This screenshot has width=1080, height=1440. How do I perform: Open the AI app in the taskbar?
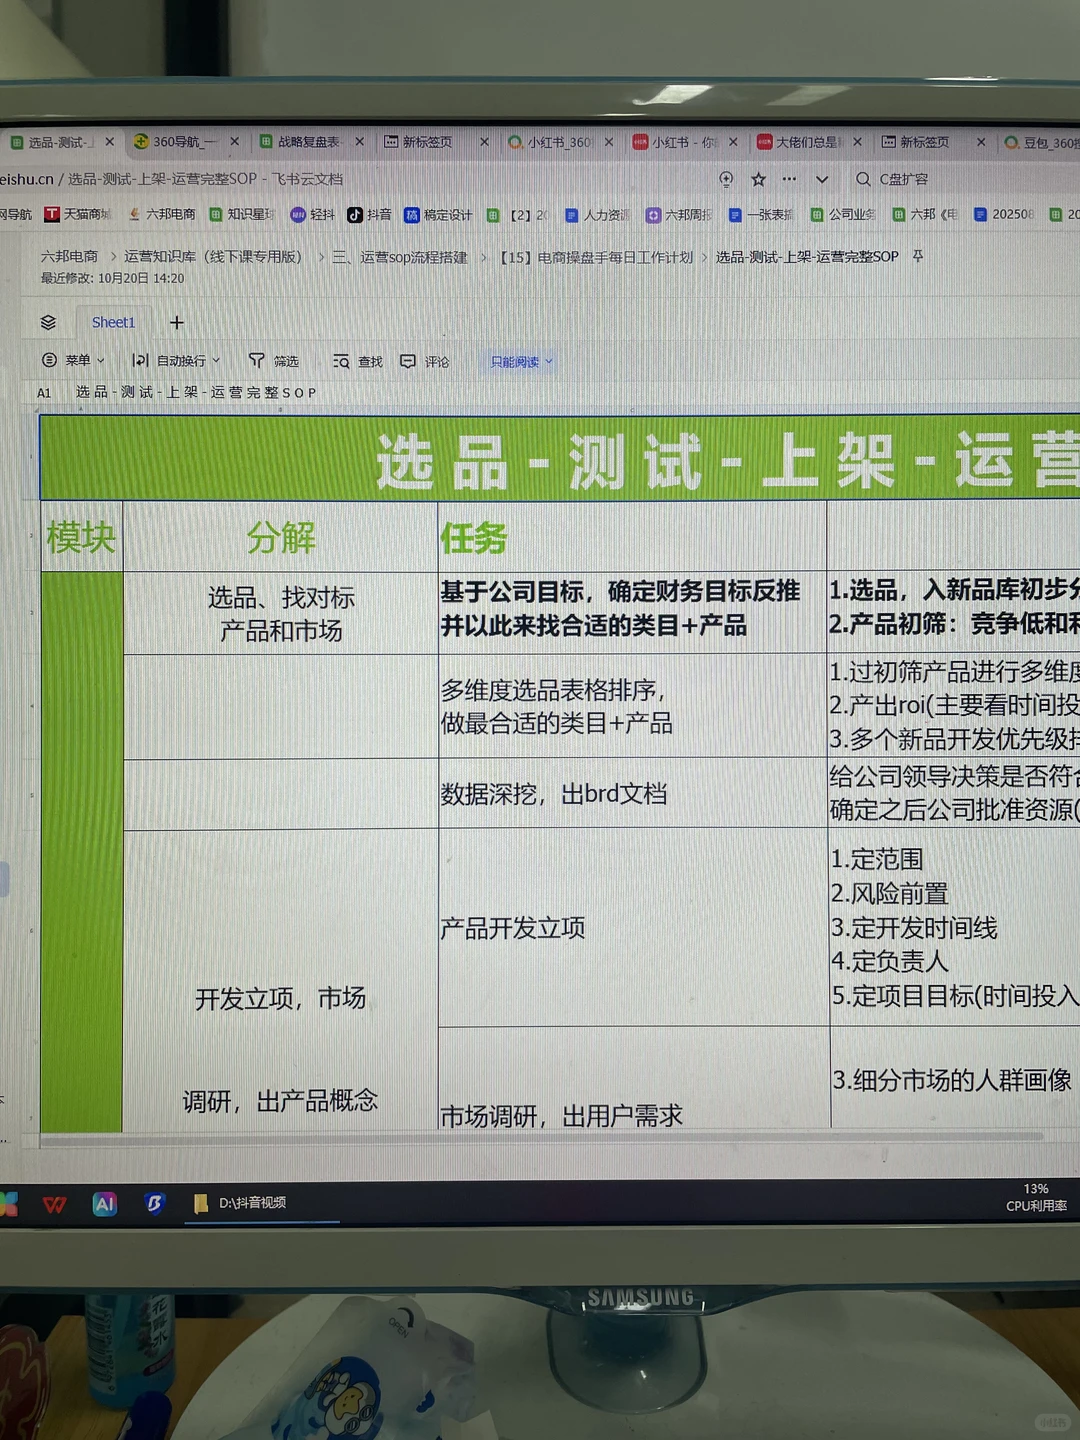click(105, 1204)
